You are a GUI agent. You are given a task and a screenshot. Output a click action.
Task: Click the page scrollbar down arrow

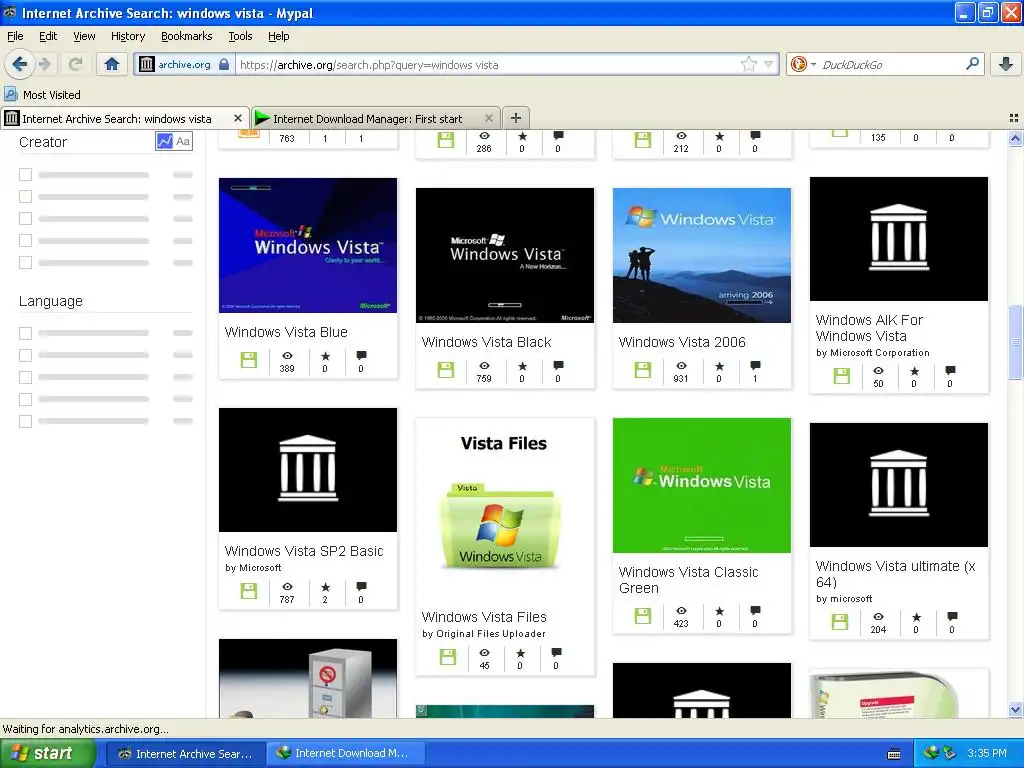click(x=1015, y=709)
